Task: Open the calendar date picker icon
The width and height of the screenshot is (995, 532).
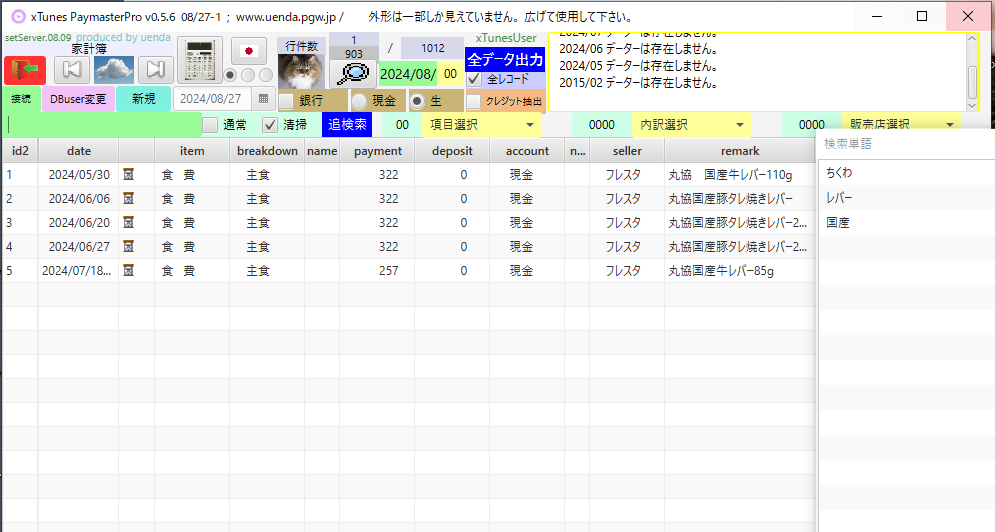Action: click(x=264, y=99)
